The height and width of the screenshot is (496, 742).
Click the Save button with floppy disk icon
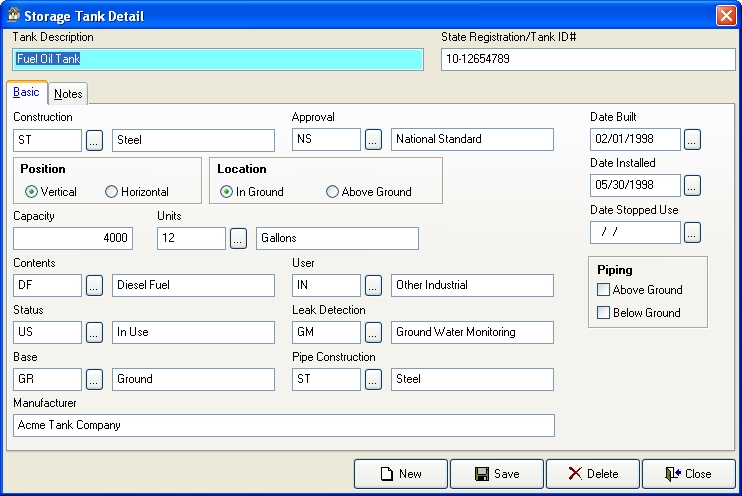point(496,474)
